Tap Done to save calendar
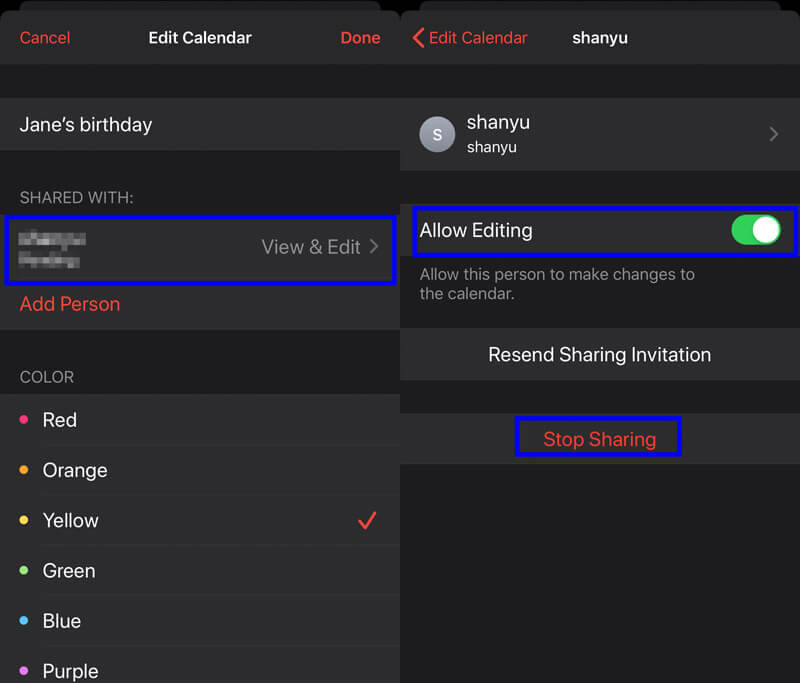The image size is (800, 683). click(x=360, y=38)
